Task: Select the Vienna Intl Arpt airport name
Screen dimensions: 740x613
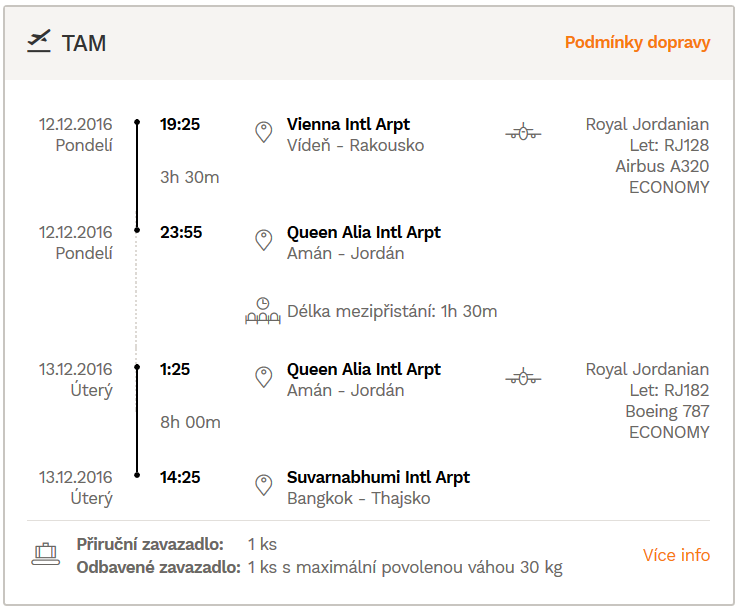Action: pyautogui.click(x=348, y=124)
